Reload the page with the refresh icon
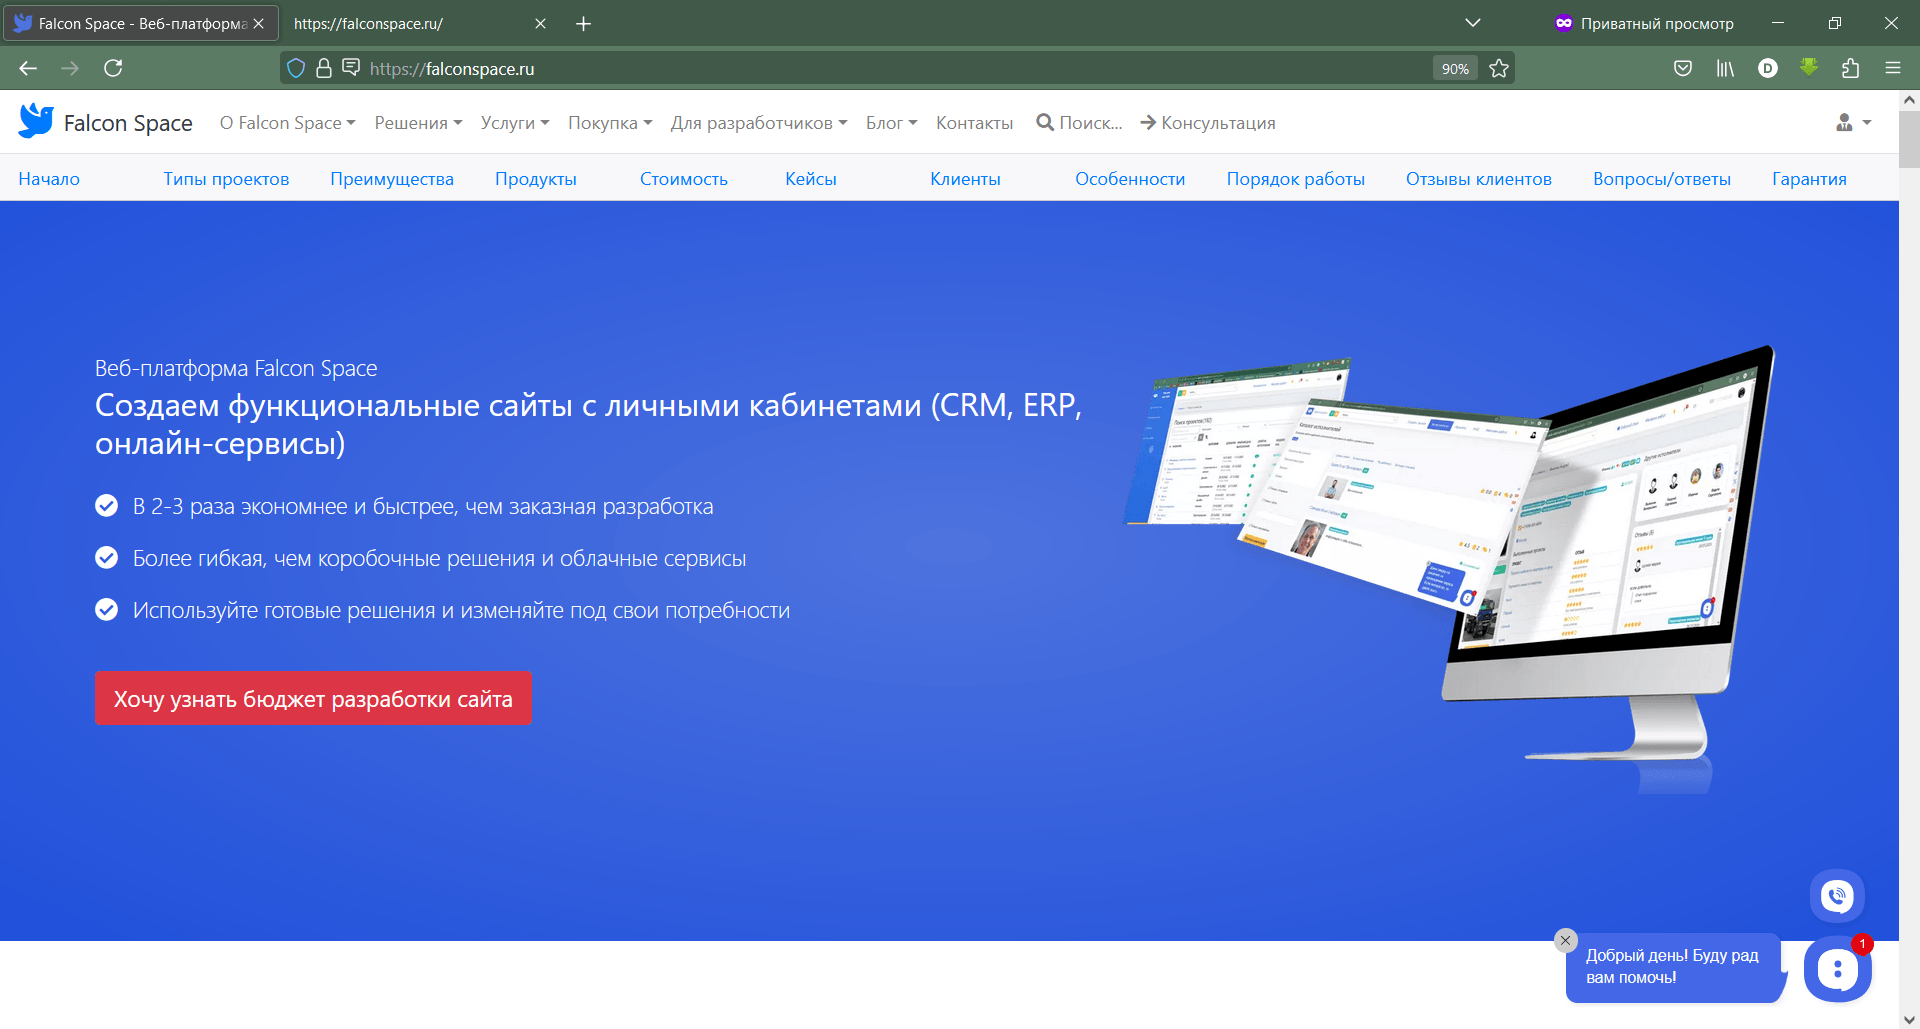The image size is (1920, 1029). (113, 68)
